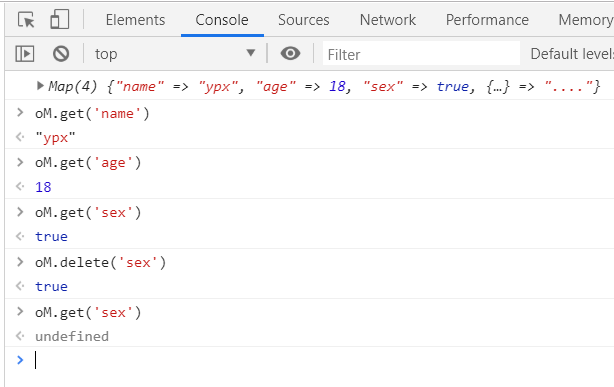This screenshot has width=614, height=387.
Task: Show the console sidebar icon
Action: coord(25,54)
